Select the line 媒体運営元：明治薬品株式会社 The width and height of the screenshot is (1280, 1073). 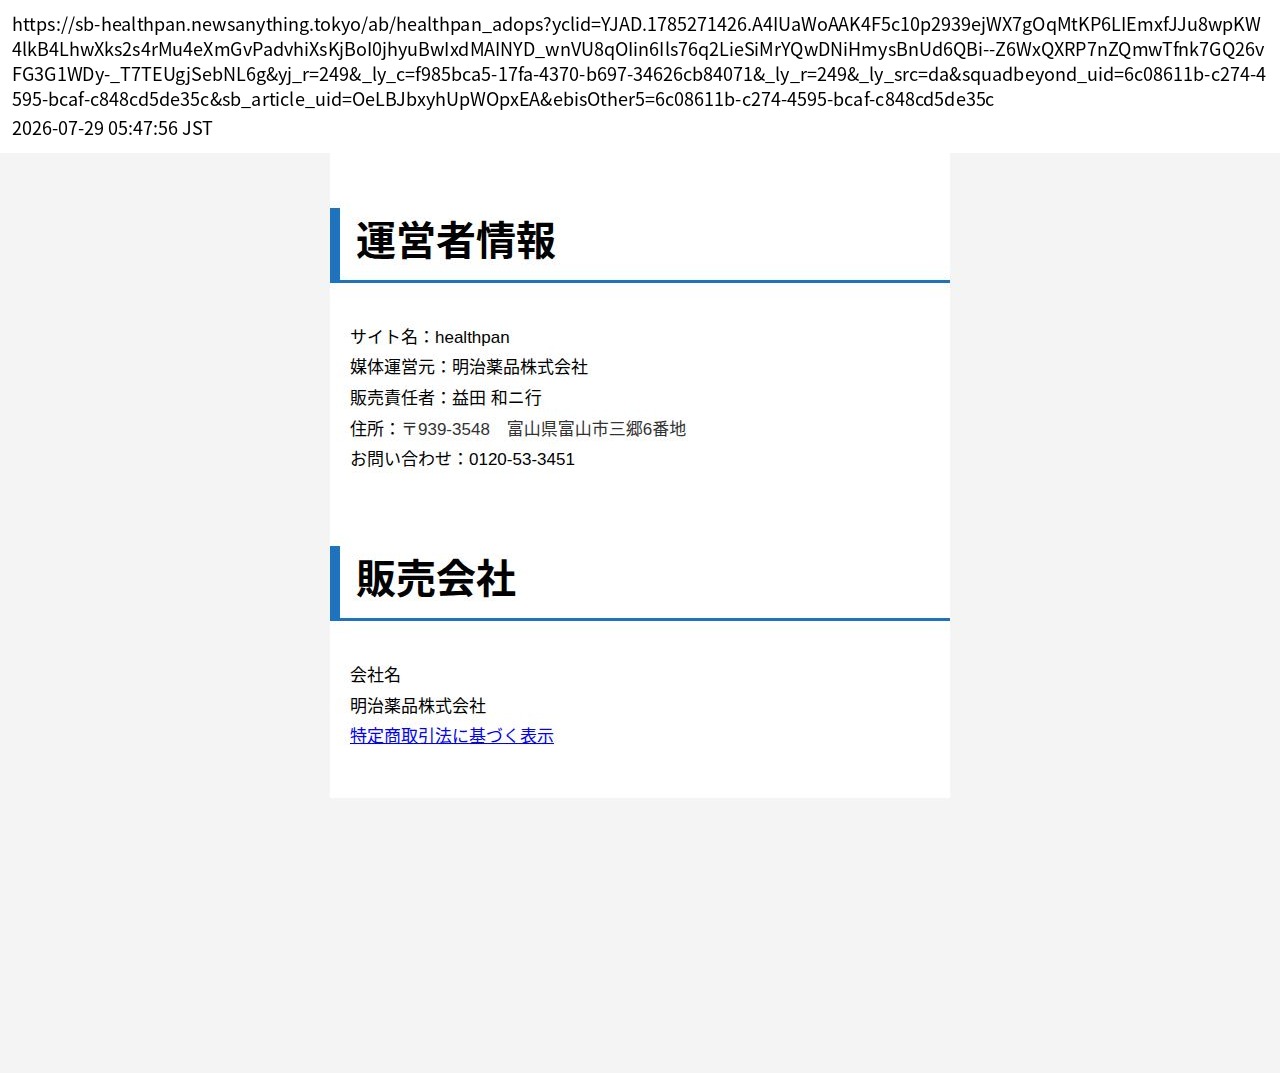pyautogui.click(x=469, y=367)
